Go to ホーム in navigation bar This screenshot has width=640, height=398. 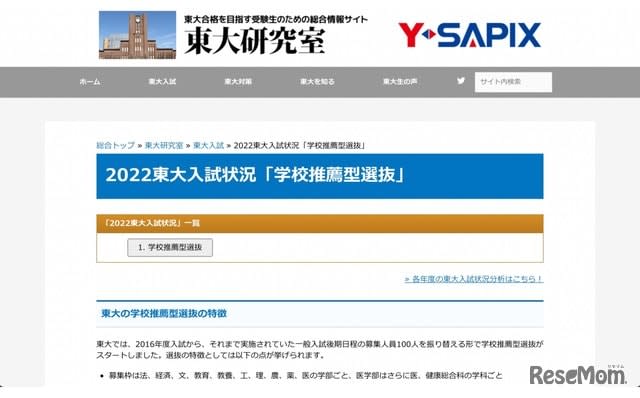90,82
